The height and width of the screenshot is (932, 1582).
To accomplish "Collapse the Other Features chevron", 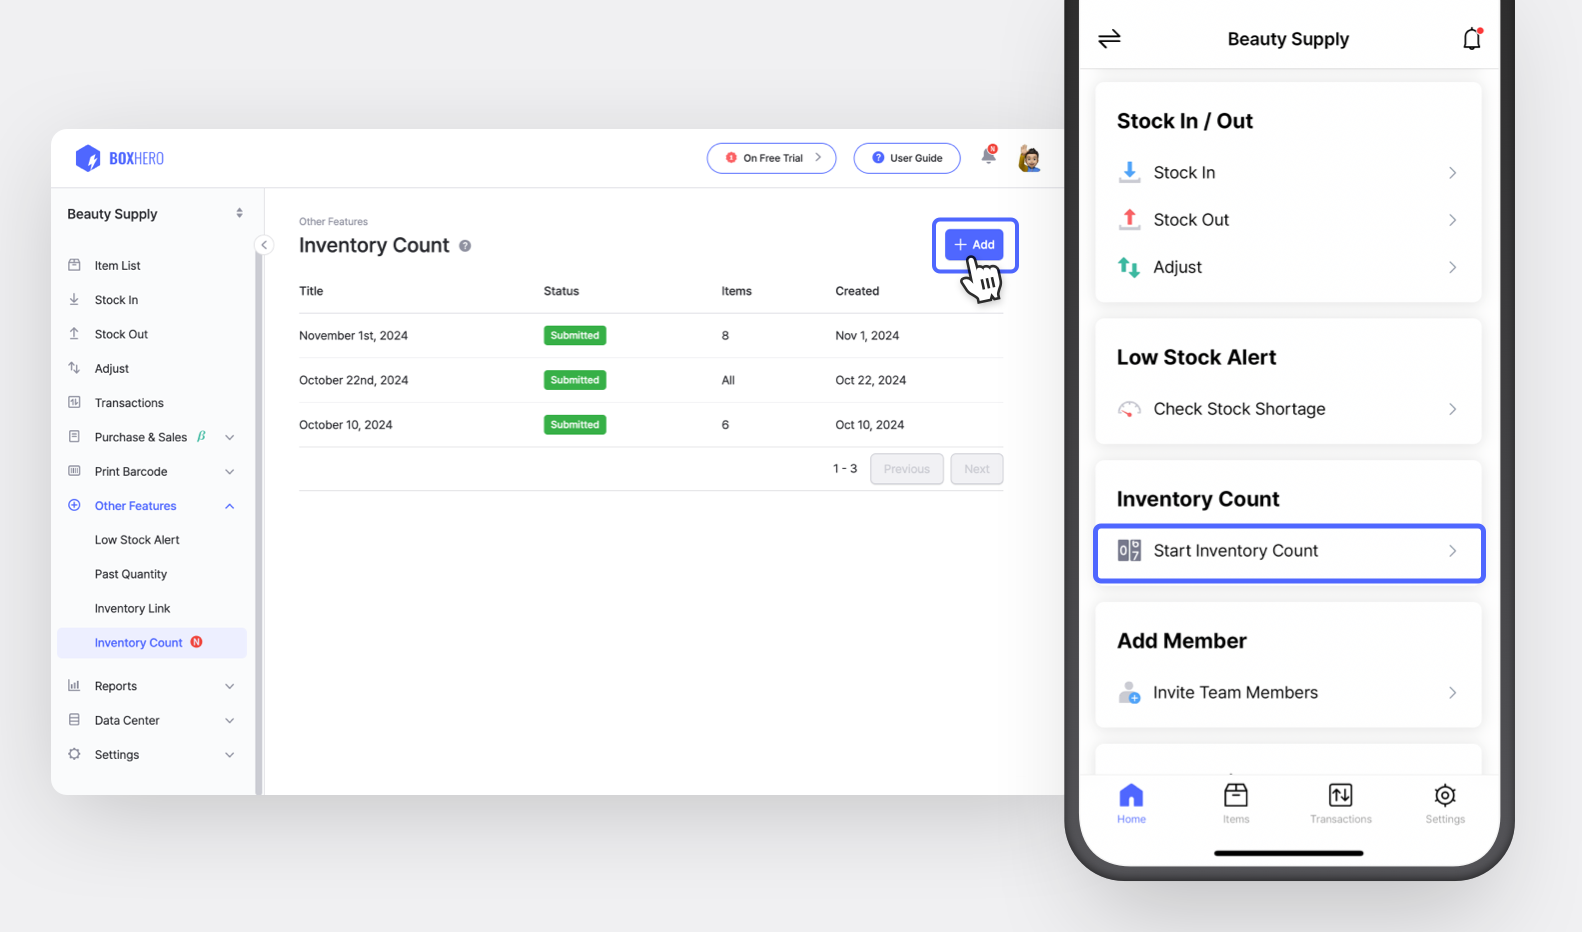I will 230,506.
